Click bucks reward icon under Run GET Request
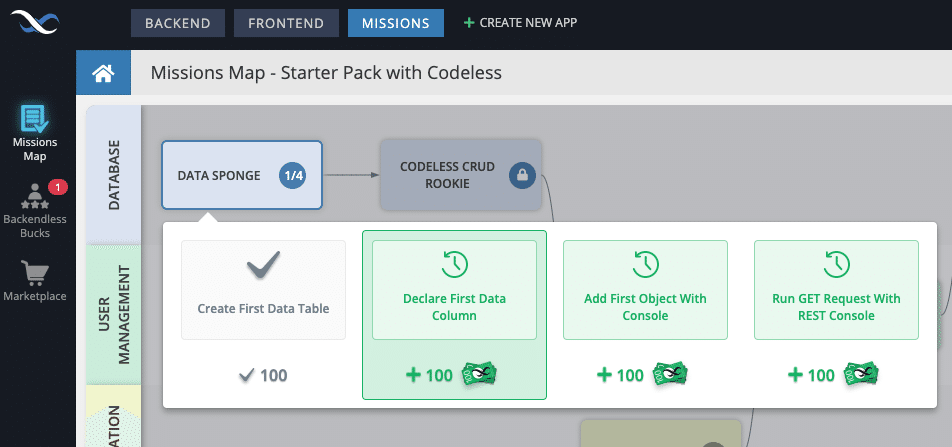 click(x=861, y=374)
